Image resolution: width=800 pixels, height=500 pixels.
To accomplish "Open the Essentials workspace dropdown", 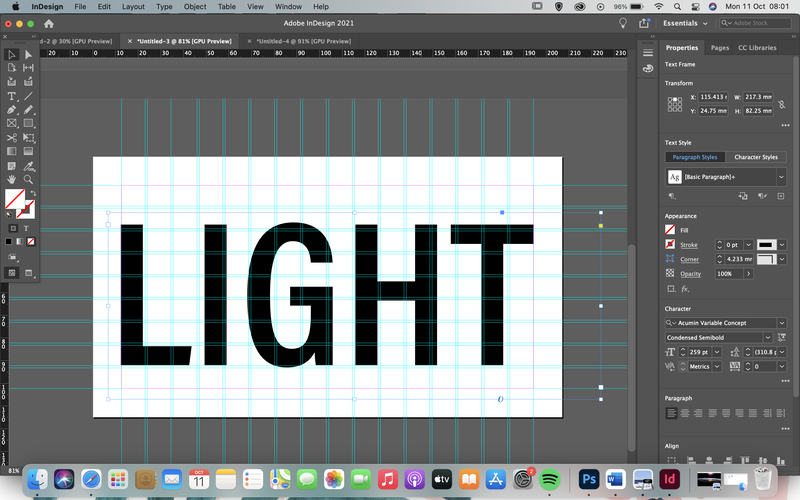I will 685,23.
